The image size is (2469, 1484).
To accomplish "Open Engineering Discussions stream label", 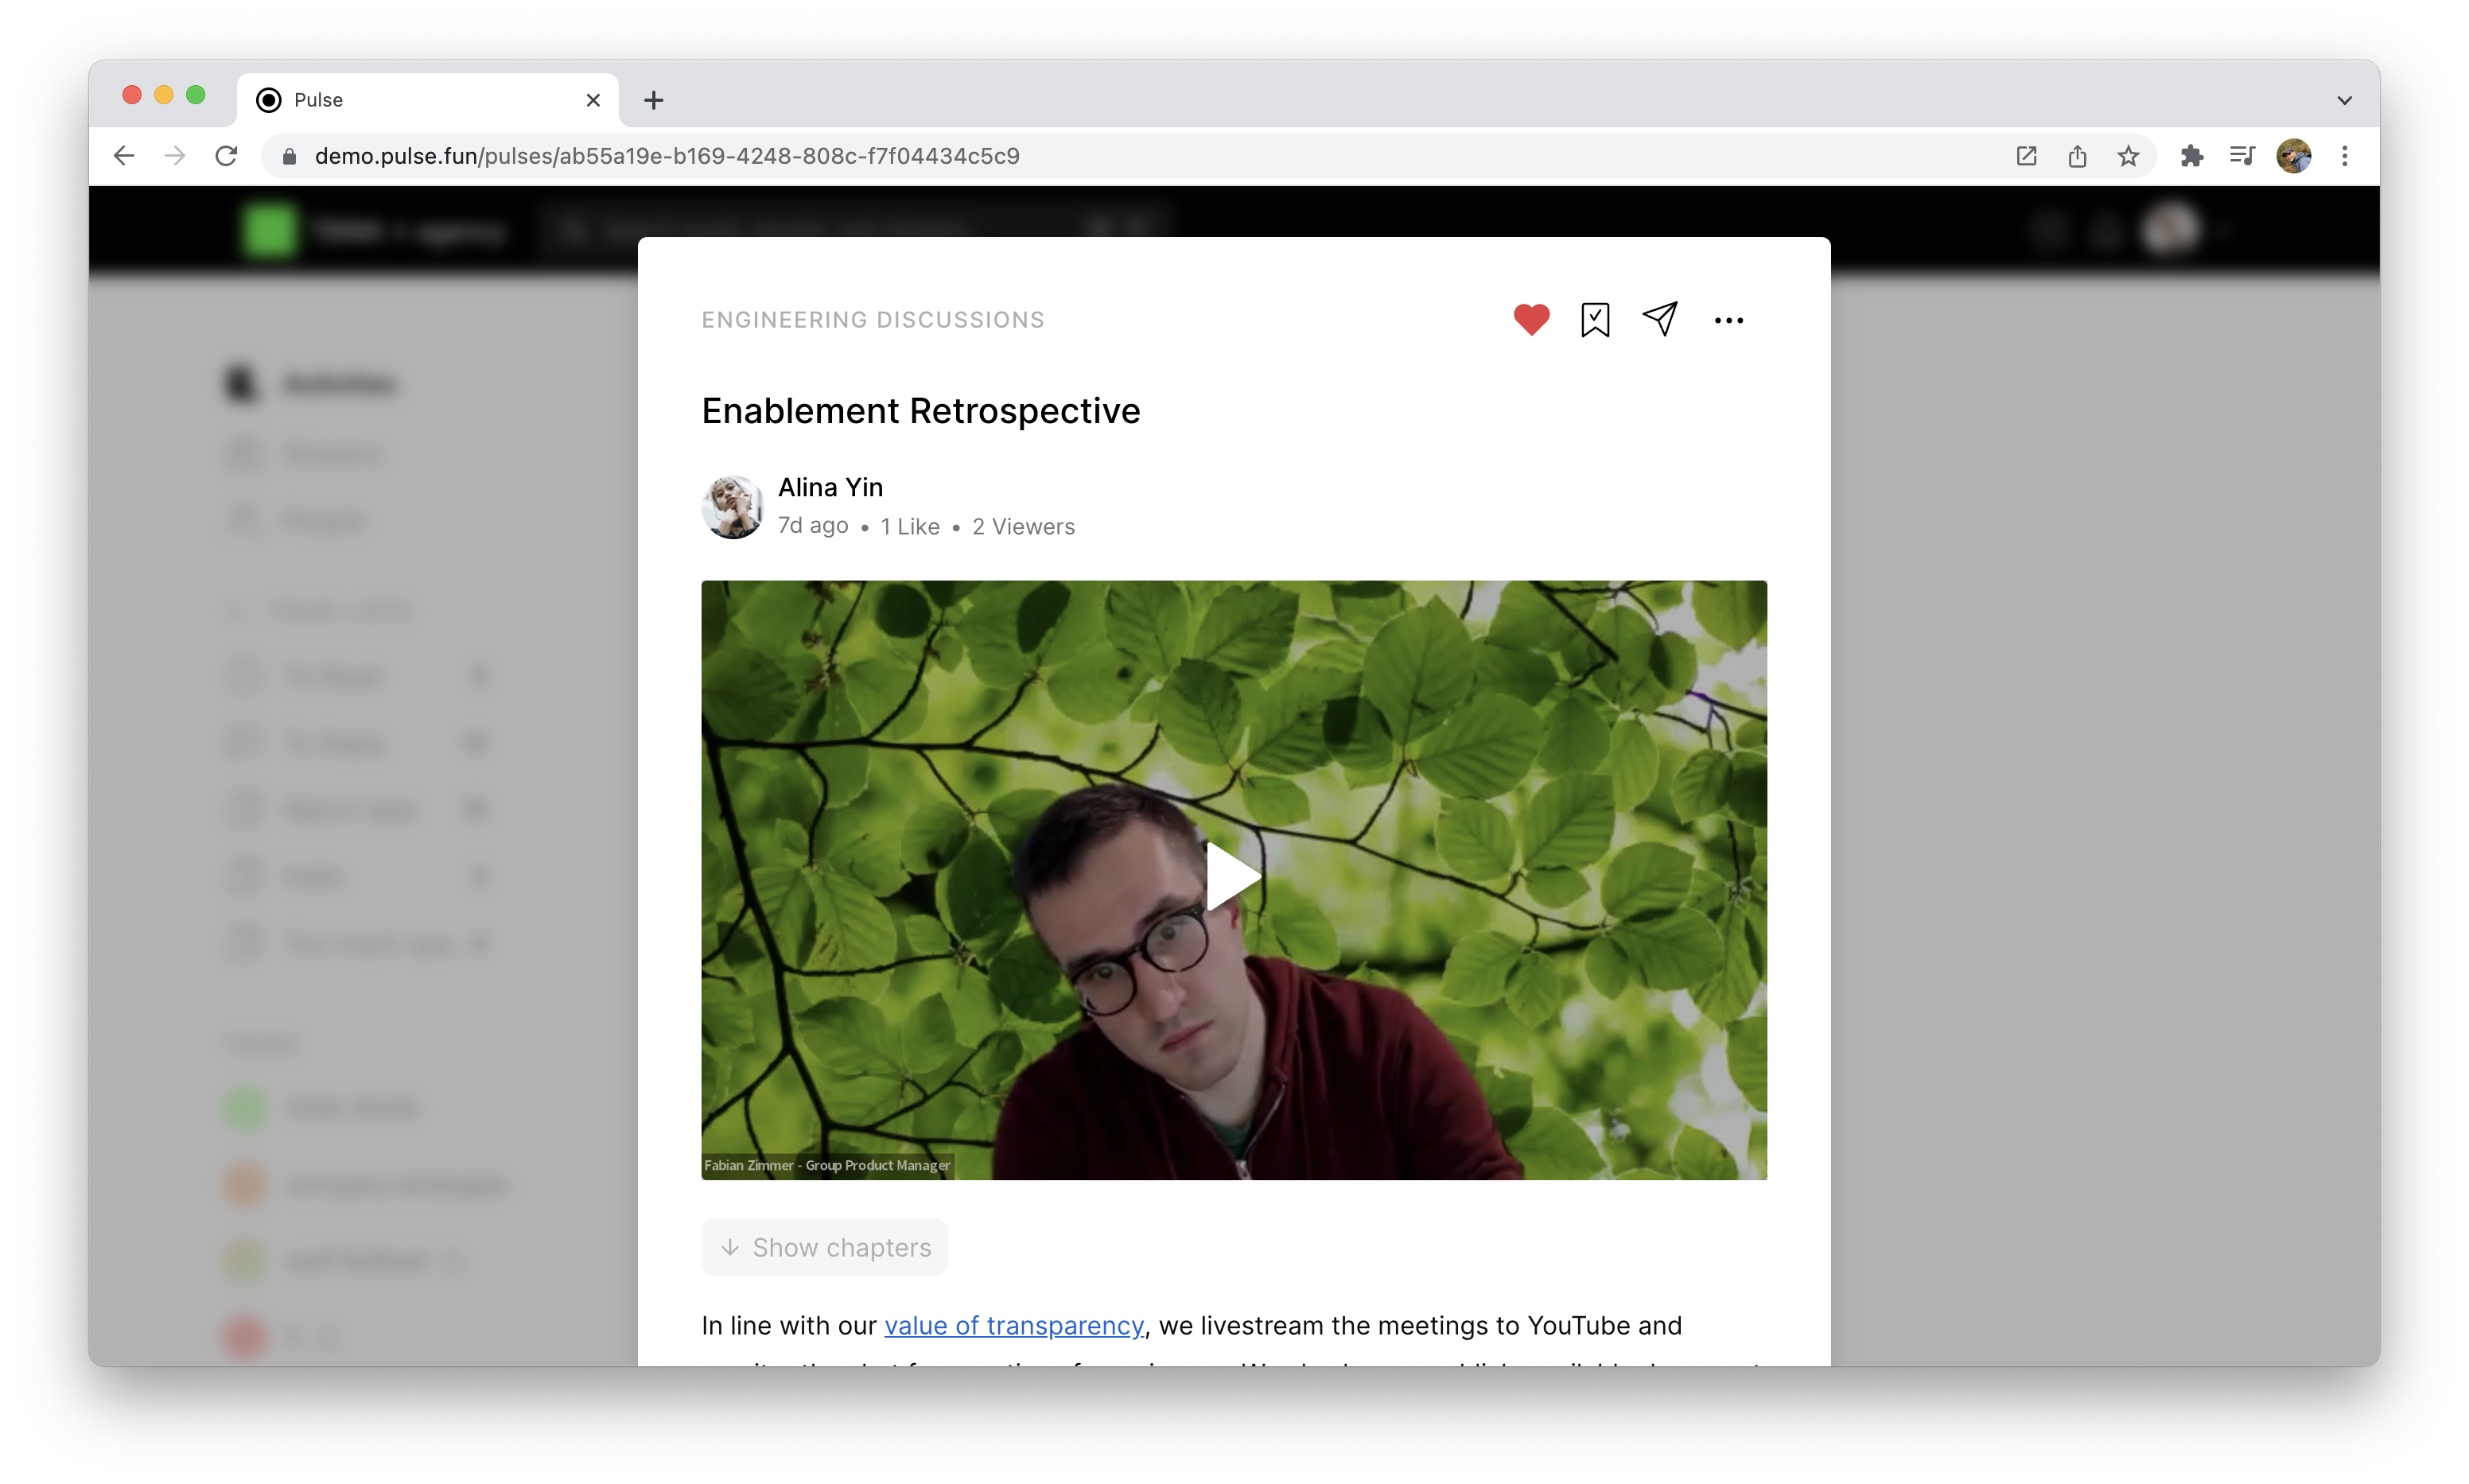I will click(872, 320).
